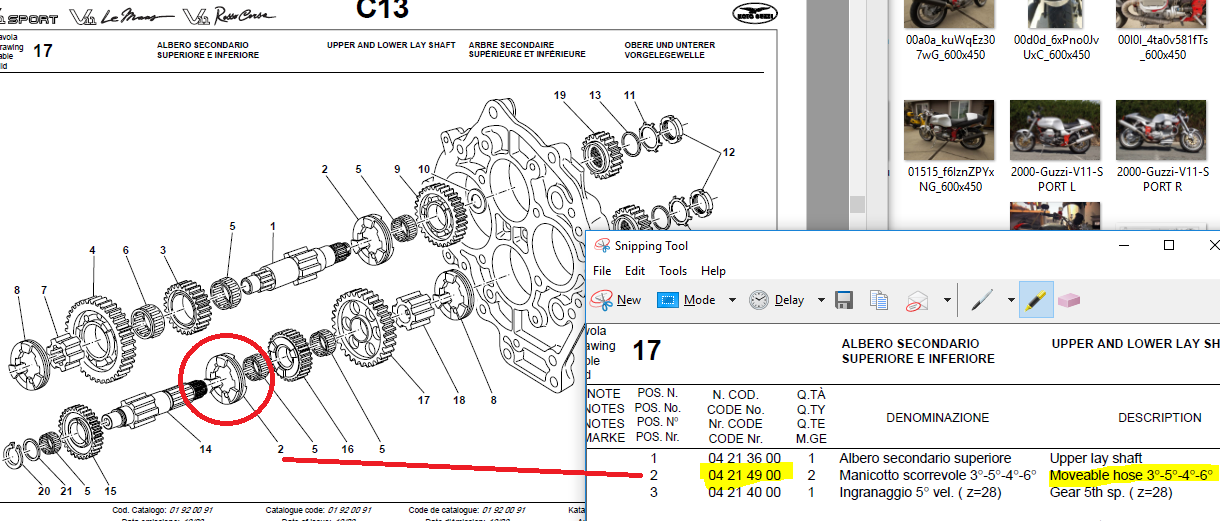Click DESCRIPTION column header in snip
1220x521 pixels.
pyautogui.click(x=1160, y=418)
